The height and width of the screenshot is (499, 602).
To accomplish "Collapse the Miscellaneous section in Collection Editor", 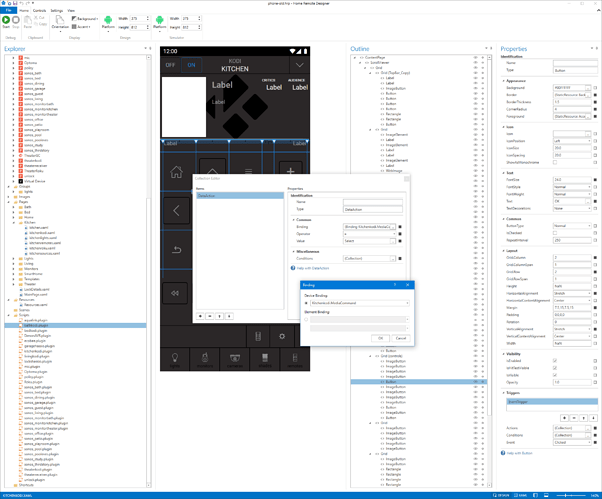I will tap(294, 252).
